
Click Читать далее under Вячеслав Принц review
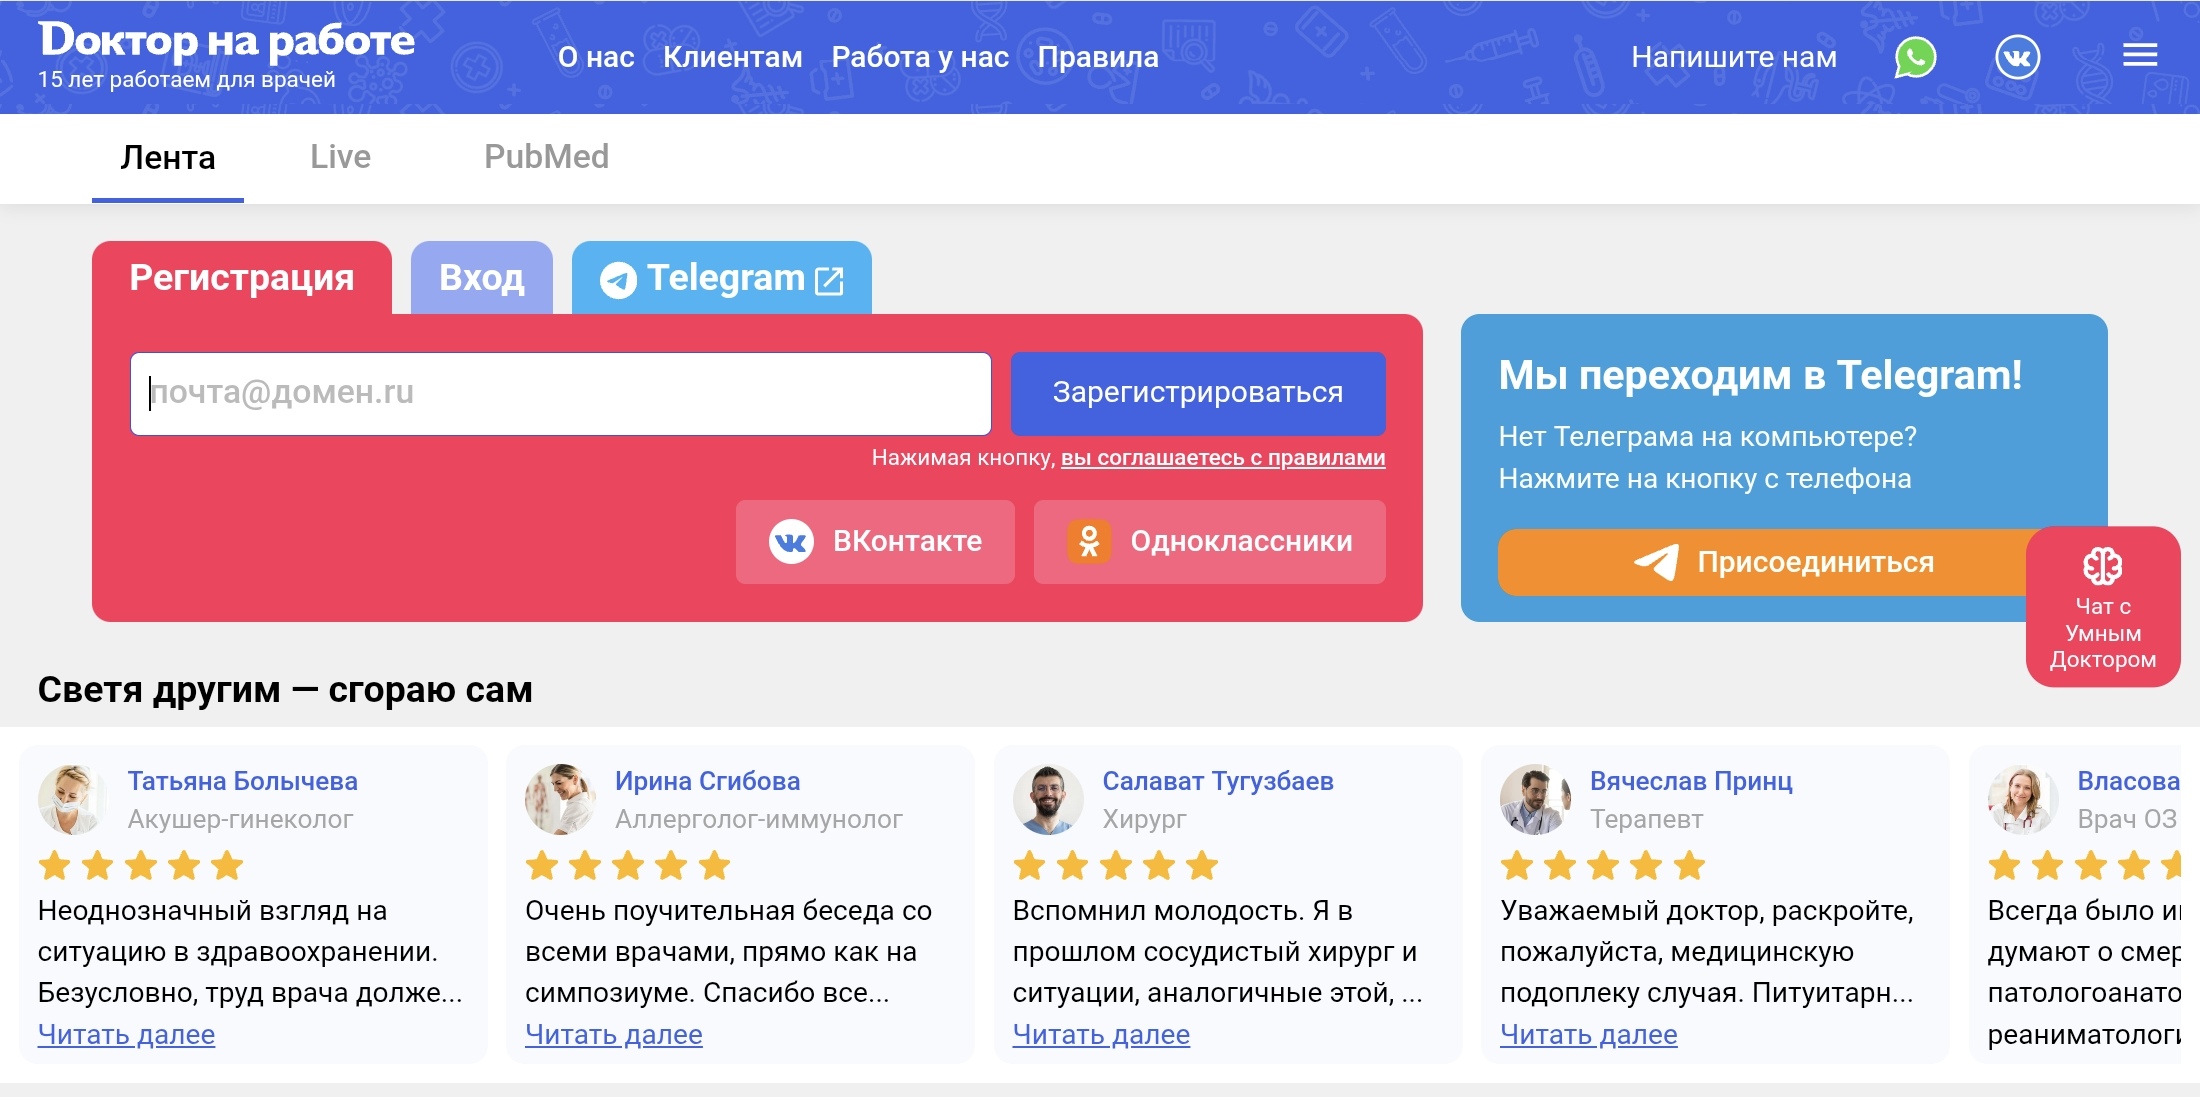1589,1034
